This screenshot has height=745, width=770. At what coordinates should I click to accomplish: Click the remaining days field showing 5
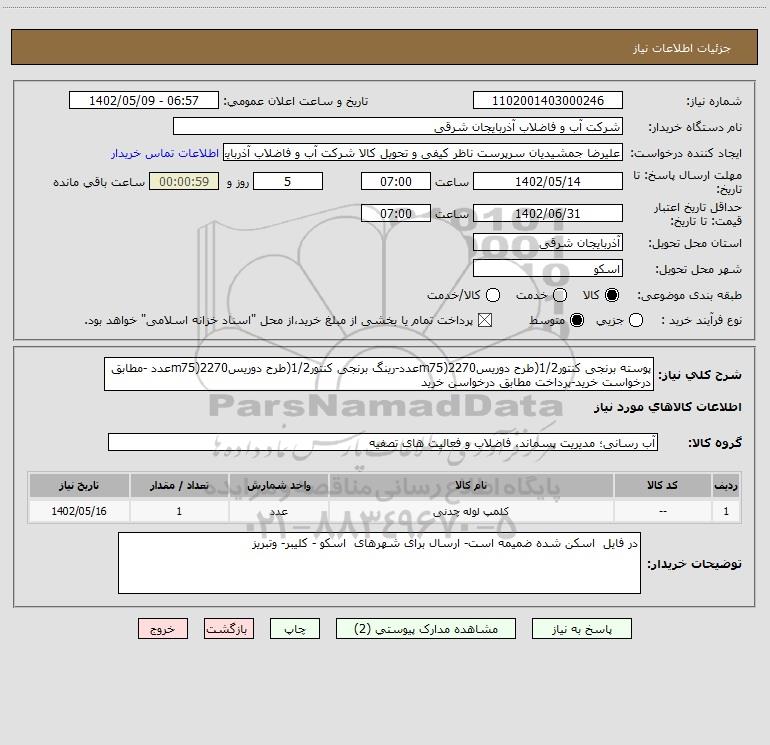click(288, 181)
